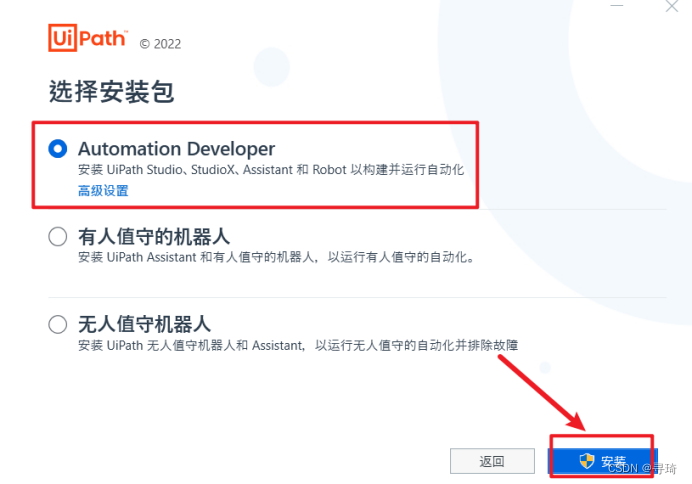Select the 无人值守机器人 radio option
692x484 pixels.
pos(58,325)
